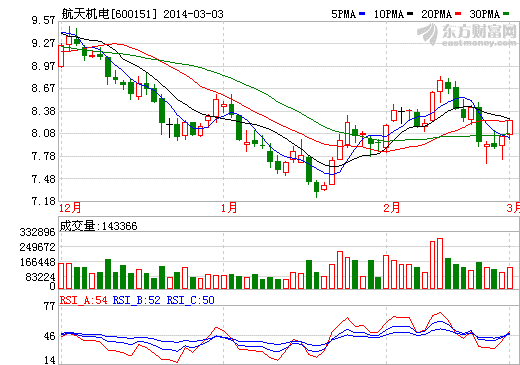The image size is (520, 365).
Task: Click the 77 RSI axis label
Action: click(x=49, y=306)
